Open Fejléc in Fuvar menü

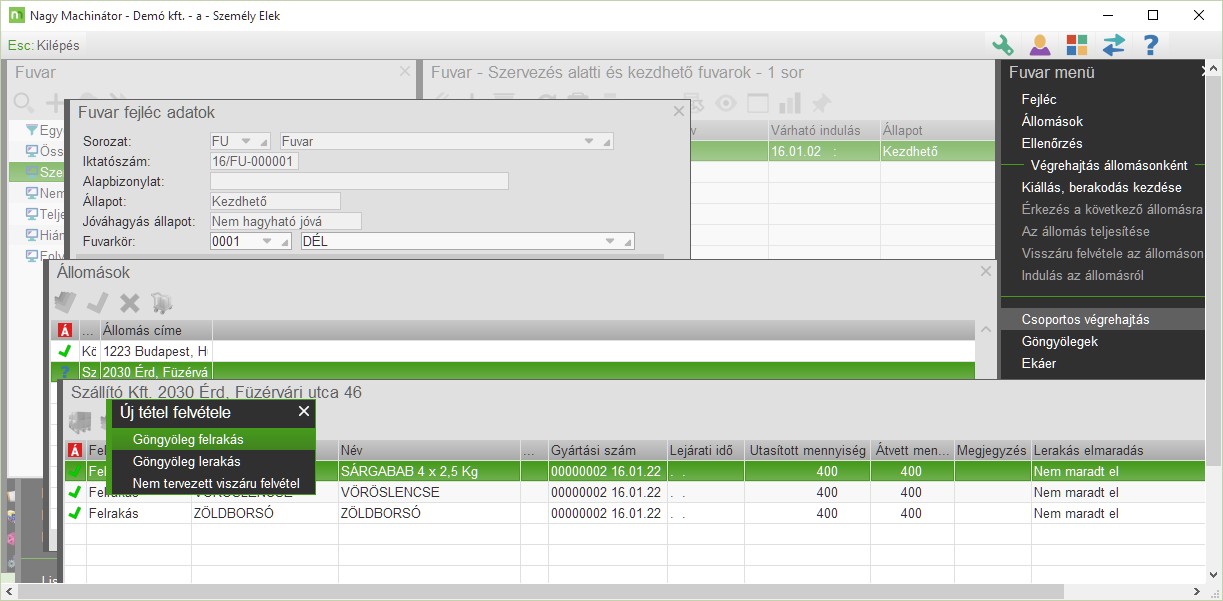point(1039,99)
